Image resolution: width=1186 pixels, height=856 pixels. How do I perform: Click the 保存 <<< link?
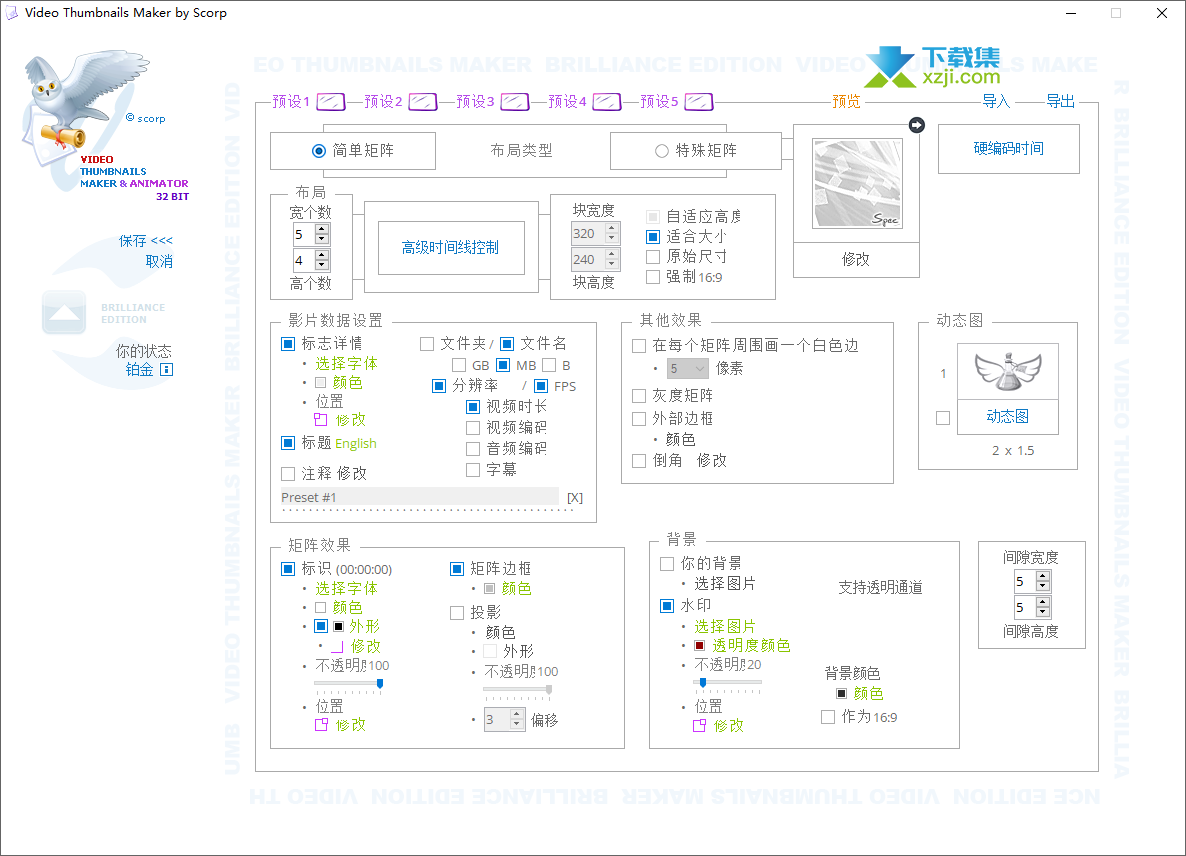146,241
